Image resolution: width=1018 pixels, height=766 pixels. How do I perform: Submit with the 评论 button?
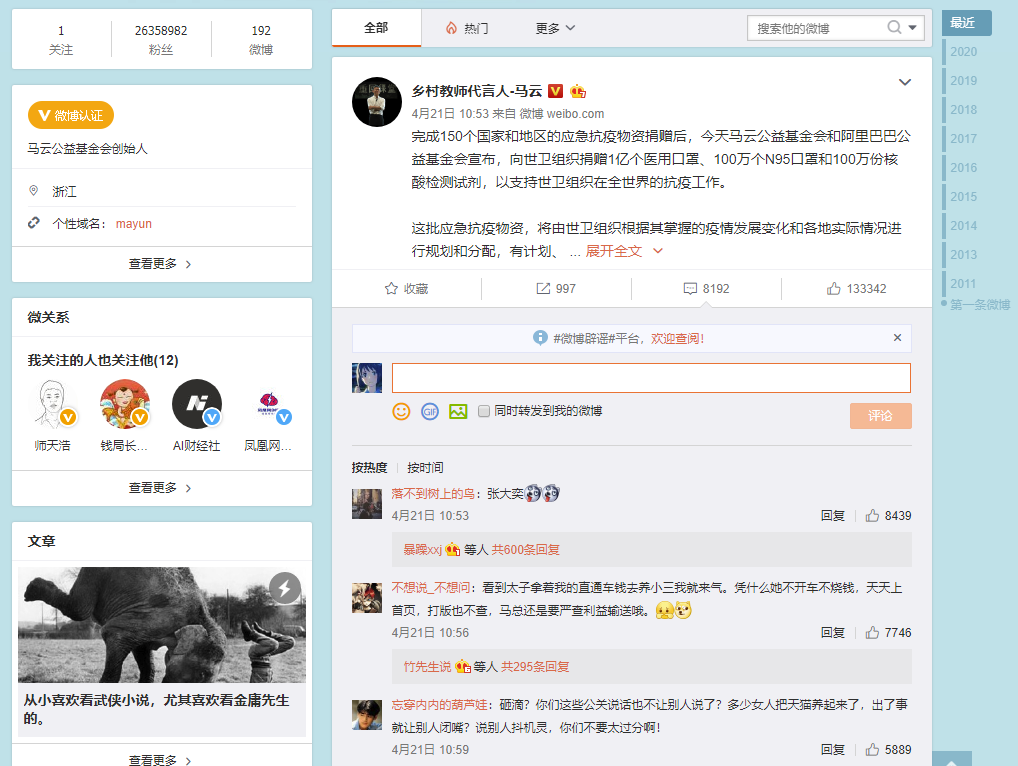pyautogui.click(x=880, y=416)
